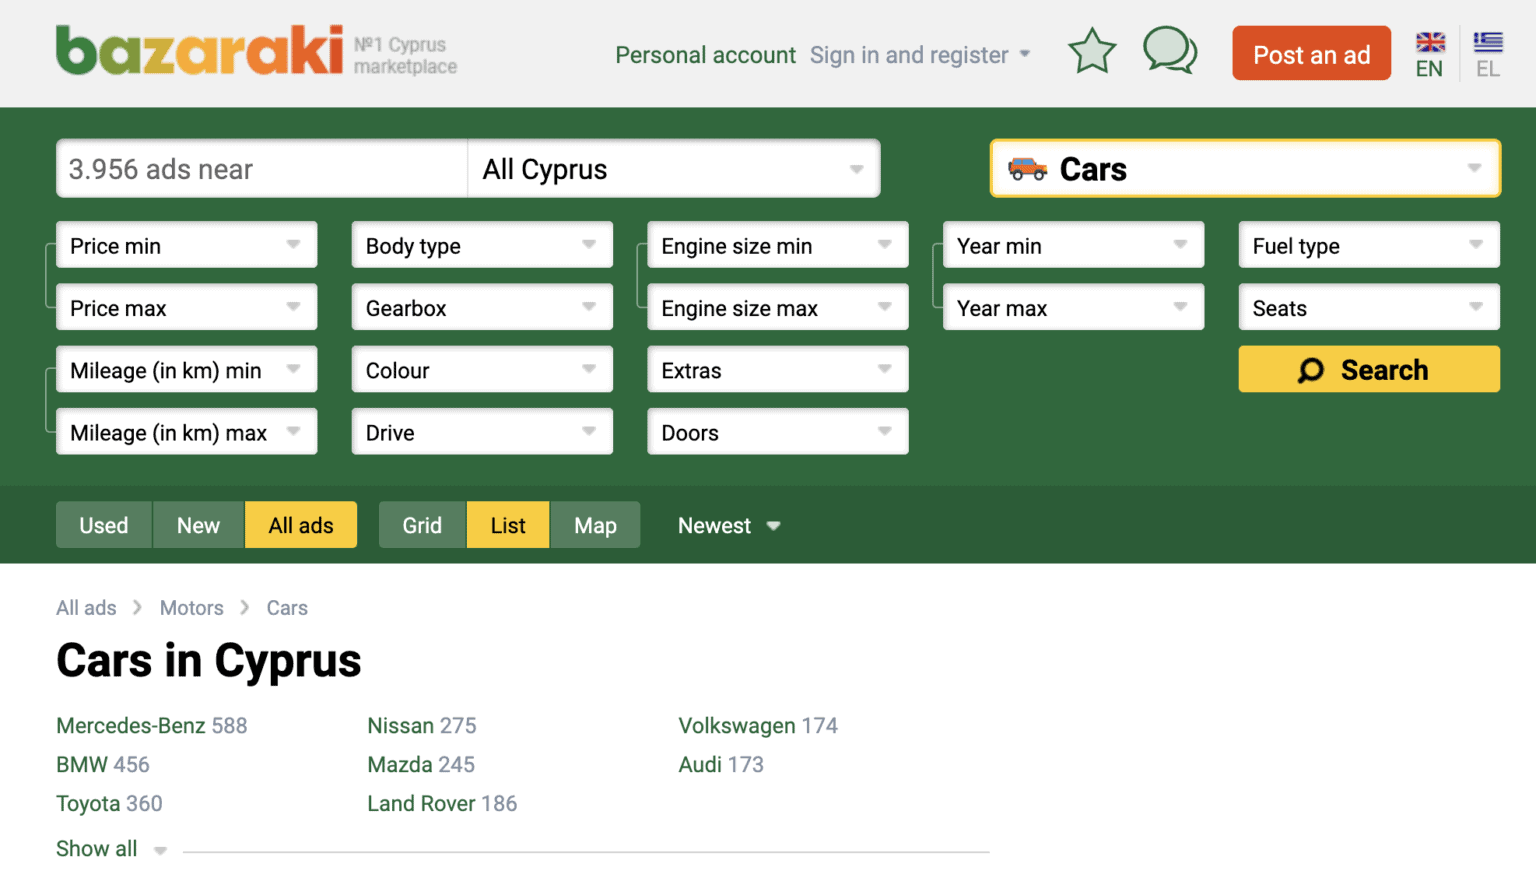Click the magnifier icon on the Search button
Viewport: 1536px width, 878px height.
[1310, 369]
